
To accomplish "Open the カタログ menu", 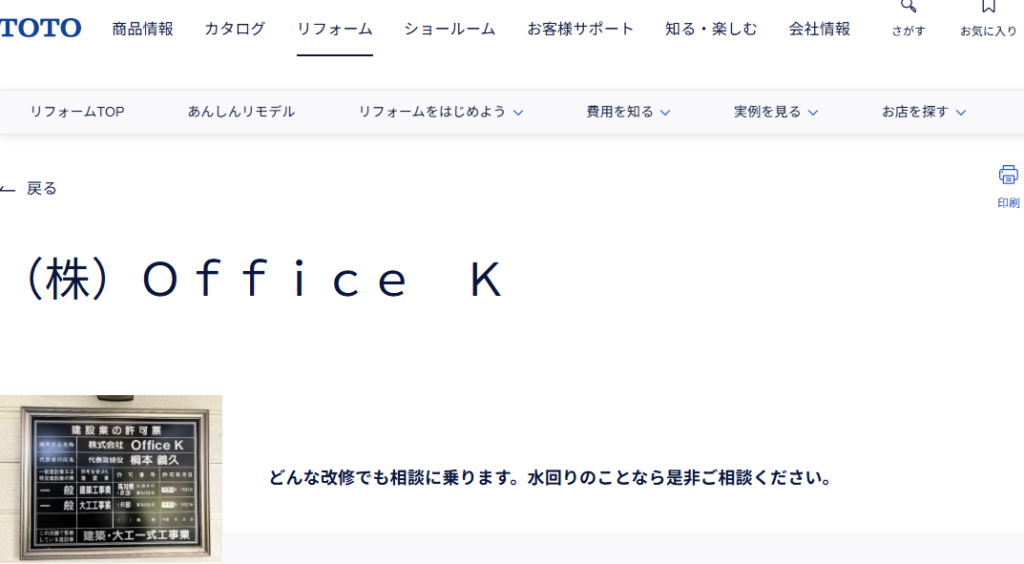I will pyautogui.click(x=235, y=29).
